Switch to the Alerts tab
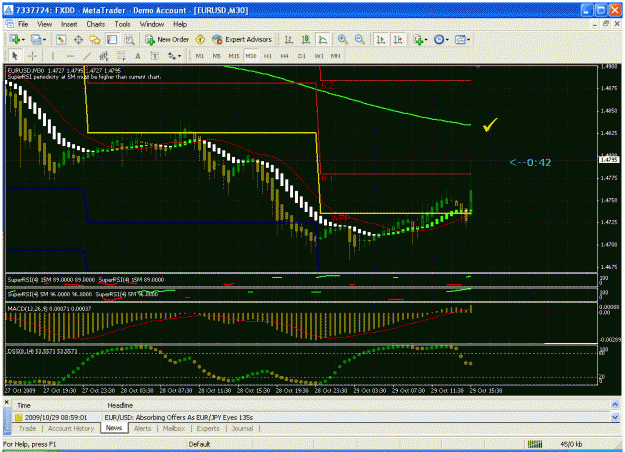The height and width of the screenshot is (452, 625). 142,428
